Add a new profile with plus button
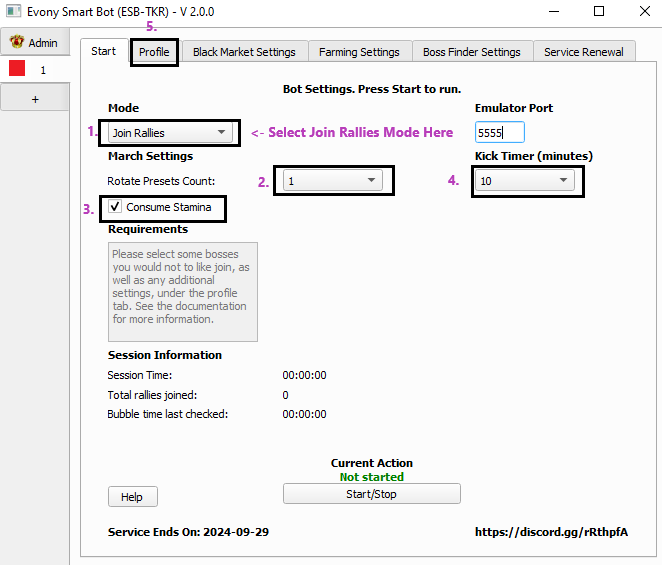Viewport: 662px width, 565px height. pos(35,99)
